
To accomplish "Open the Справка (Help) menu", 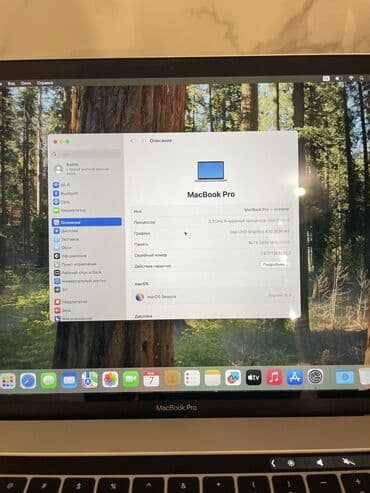I will (45, 83).
